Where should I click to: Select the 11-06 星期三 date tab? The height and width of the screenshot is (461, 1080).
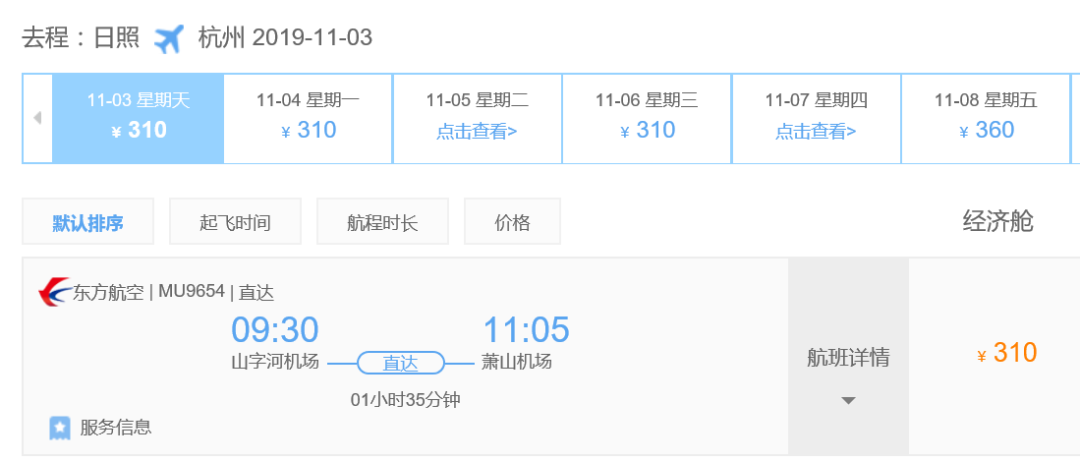pos(647,117)
